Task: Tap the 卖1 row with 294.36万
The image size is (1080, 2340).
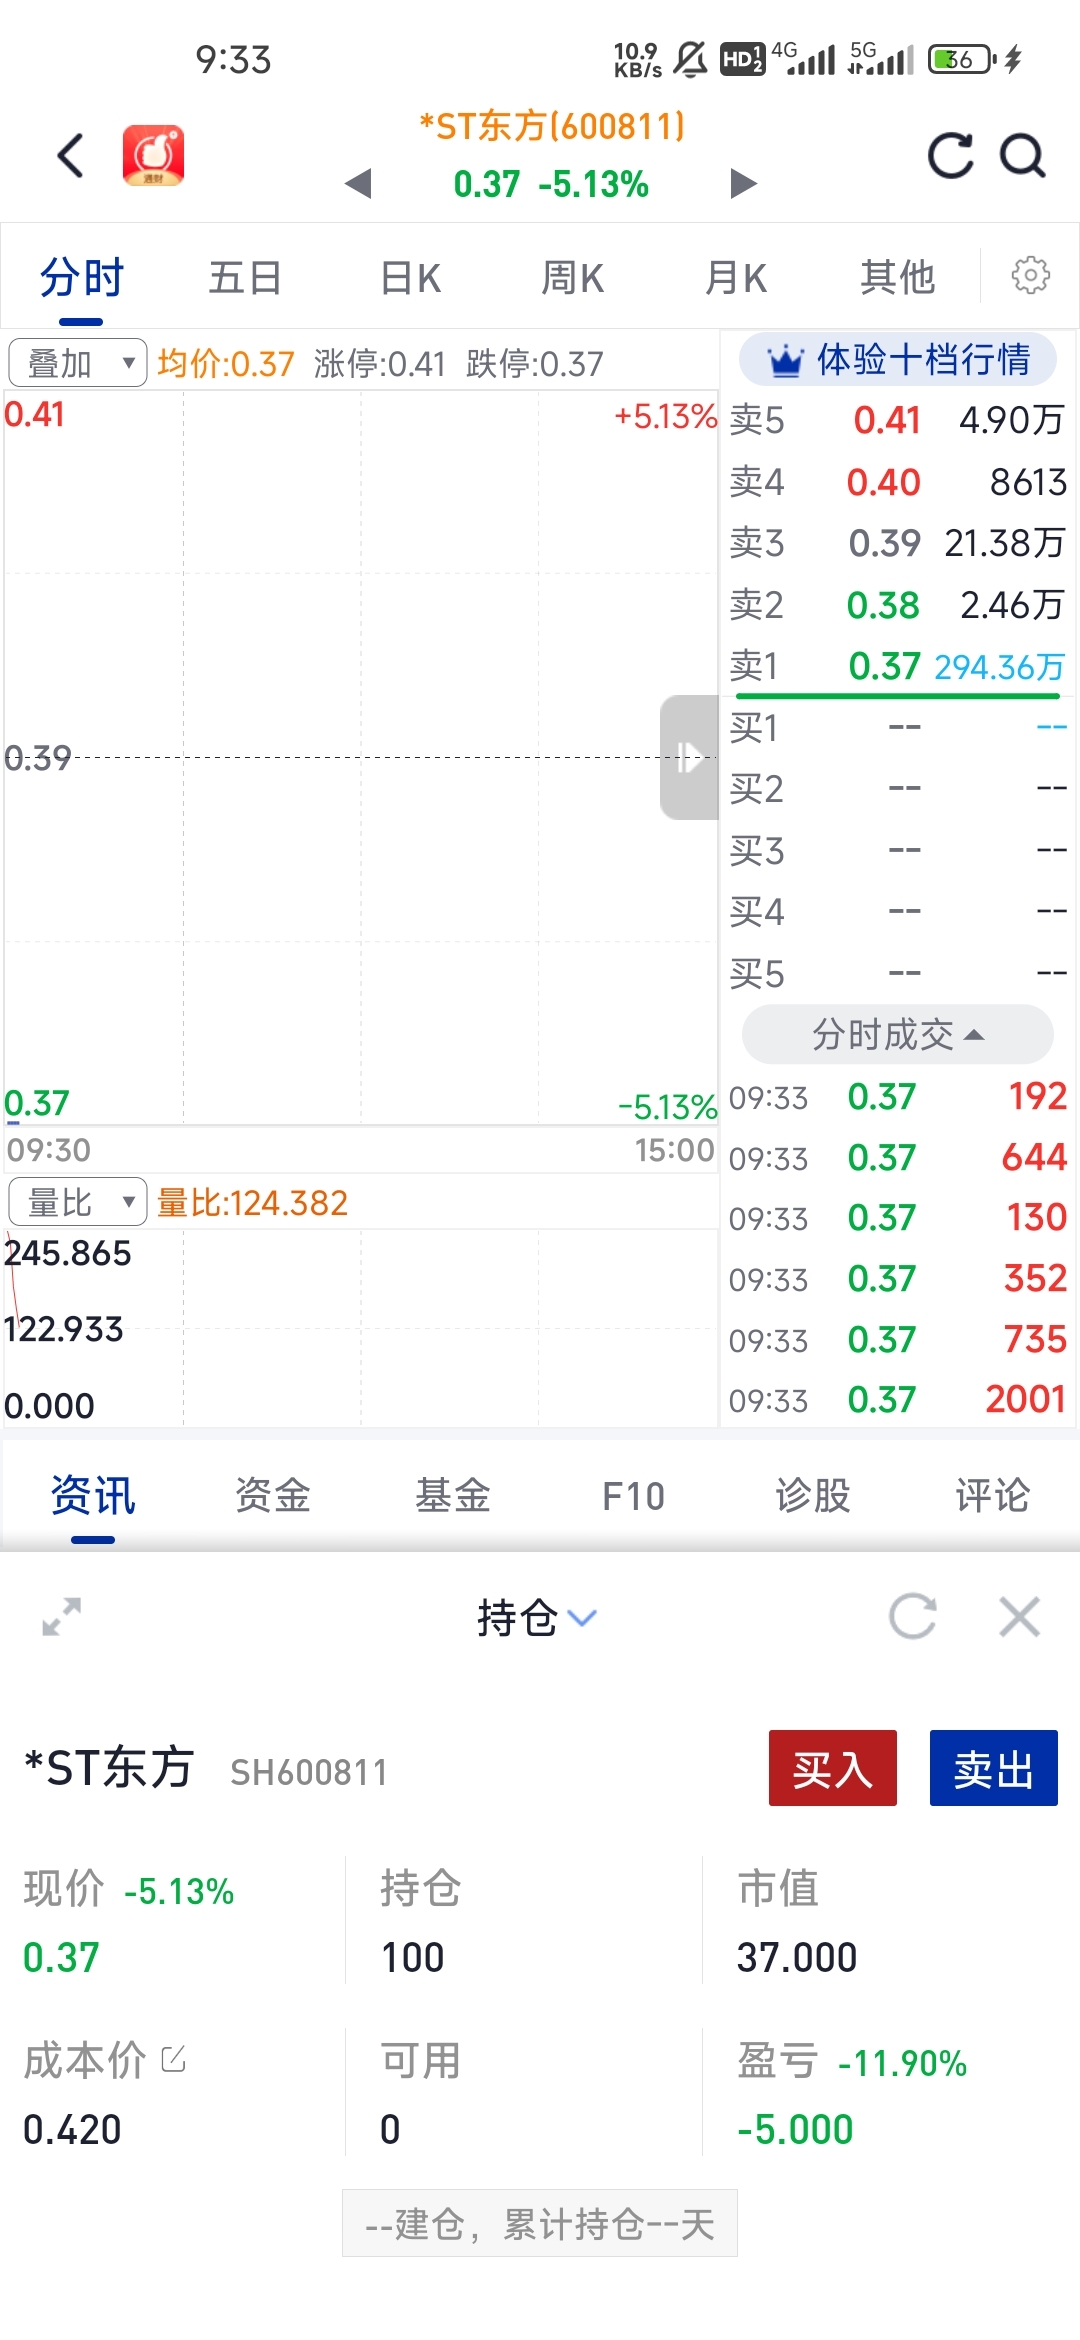Action: coord(898,666)
